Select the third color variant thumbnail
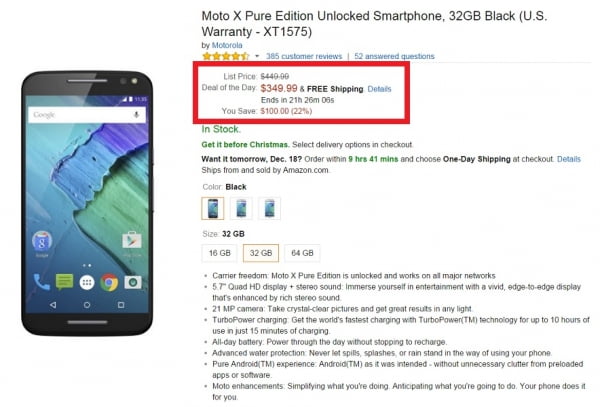 click(x=269, y=208)
